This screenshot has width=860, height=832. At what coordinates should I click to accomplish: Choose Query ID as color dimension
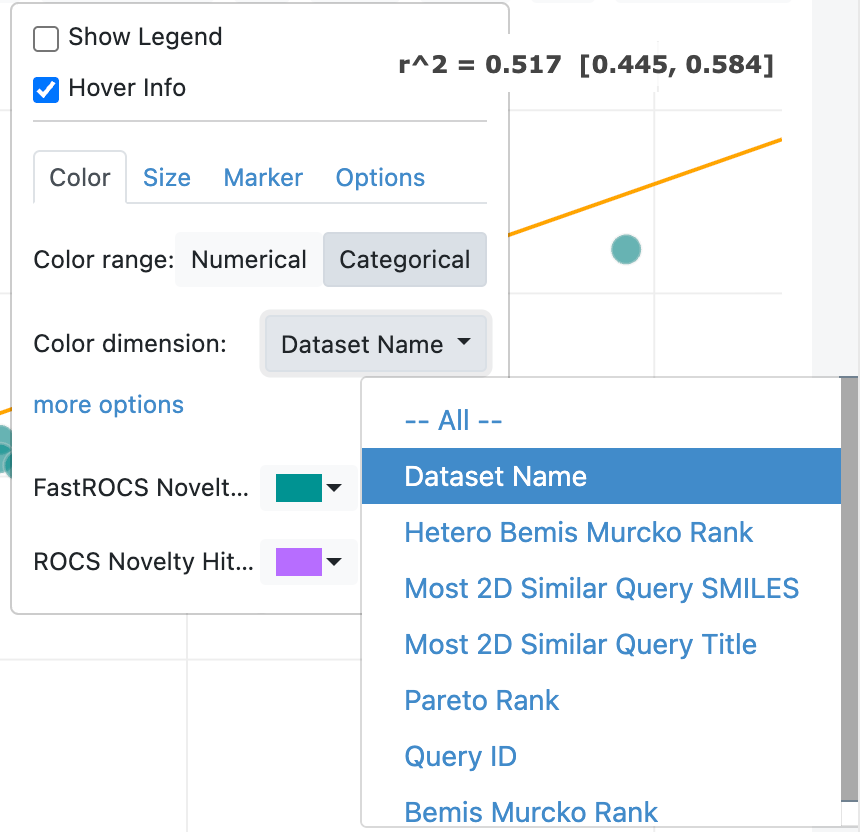[460, 756]
